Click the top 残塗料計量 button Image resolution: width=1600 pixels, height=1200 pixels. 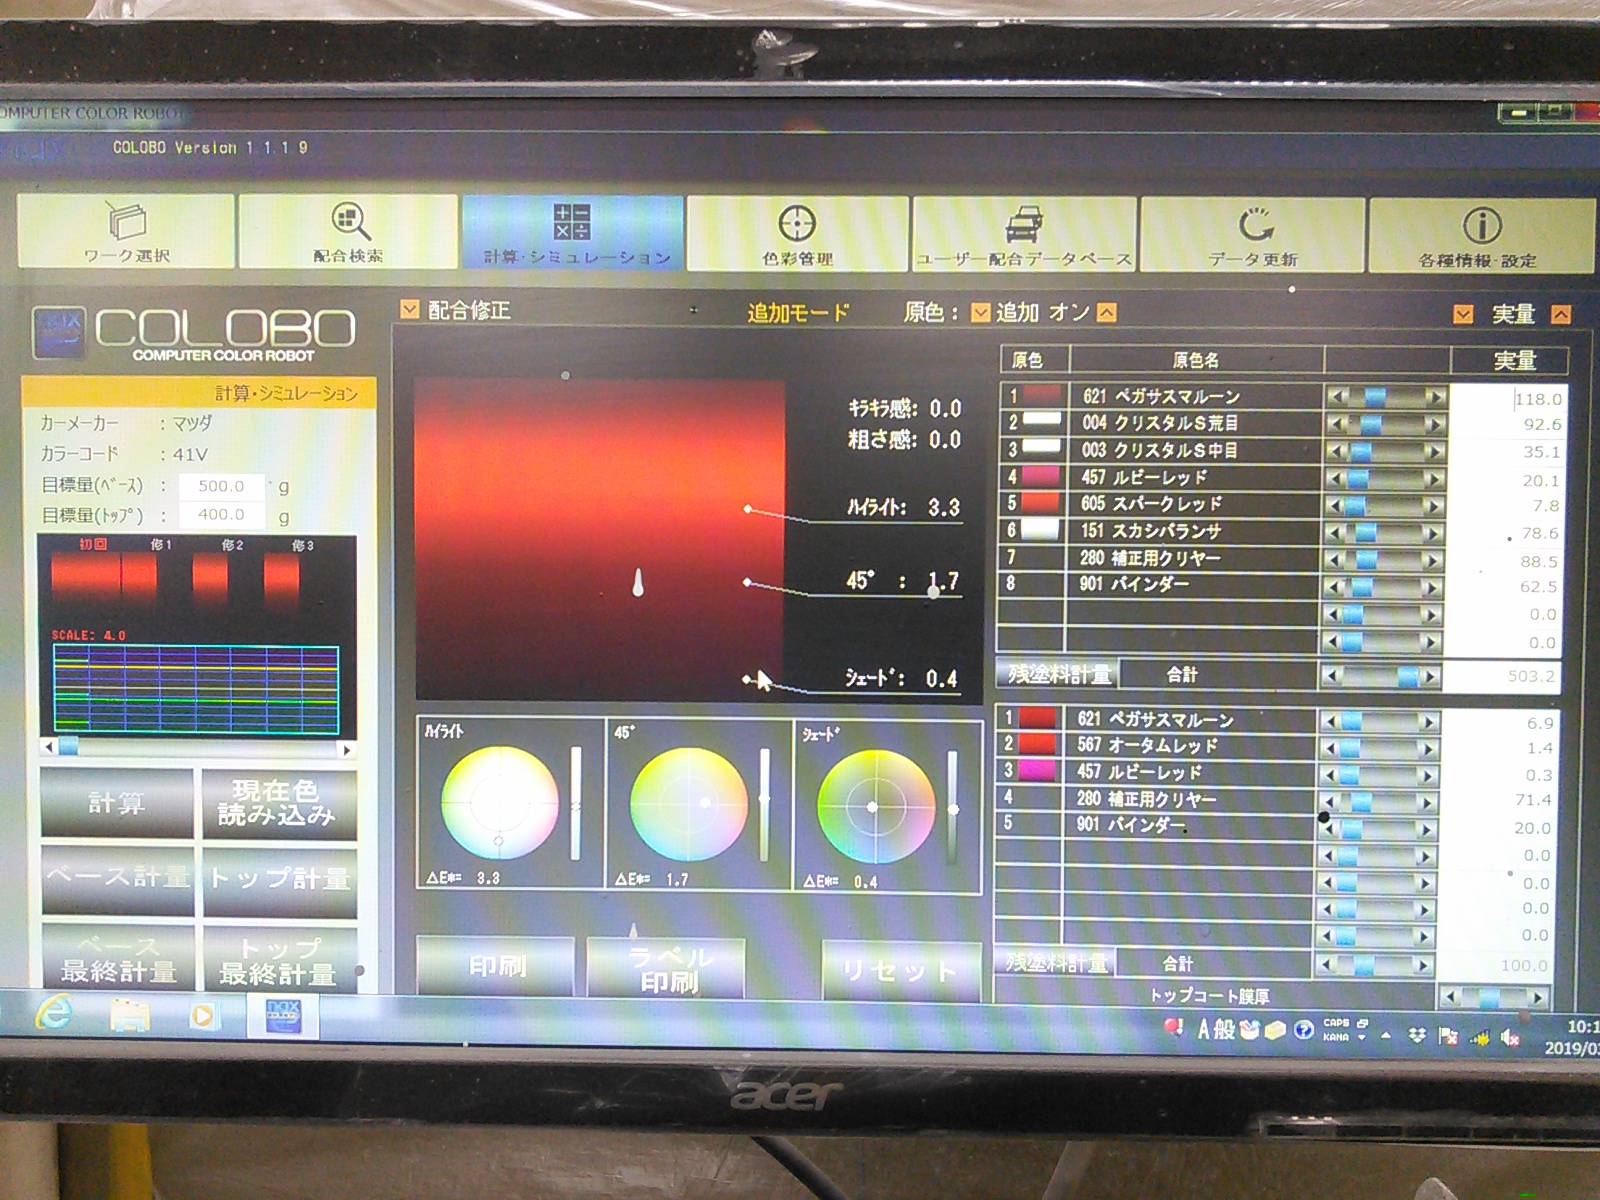click(1055, 963)
